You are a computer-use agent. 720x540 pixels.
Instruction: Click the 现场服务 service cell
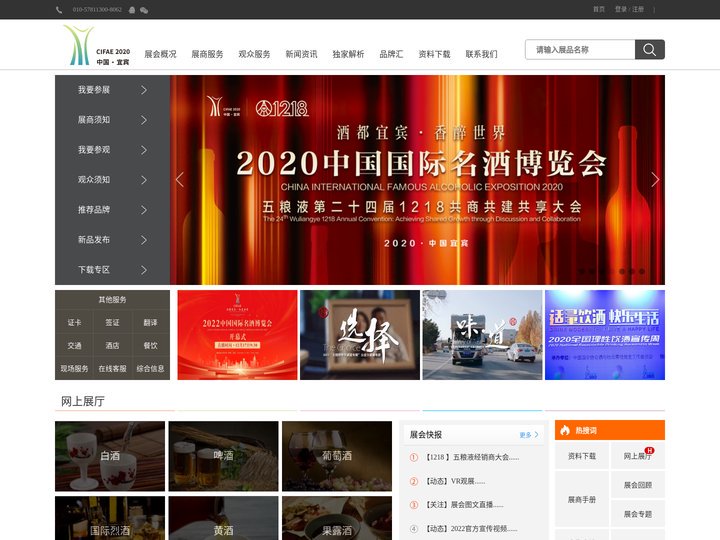click(74, 368)
